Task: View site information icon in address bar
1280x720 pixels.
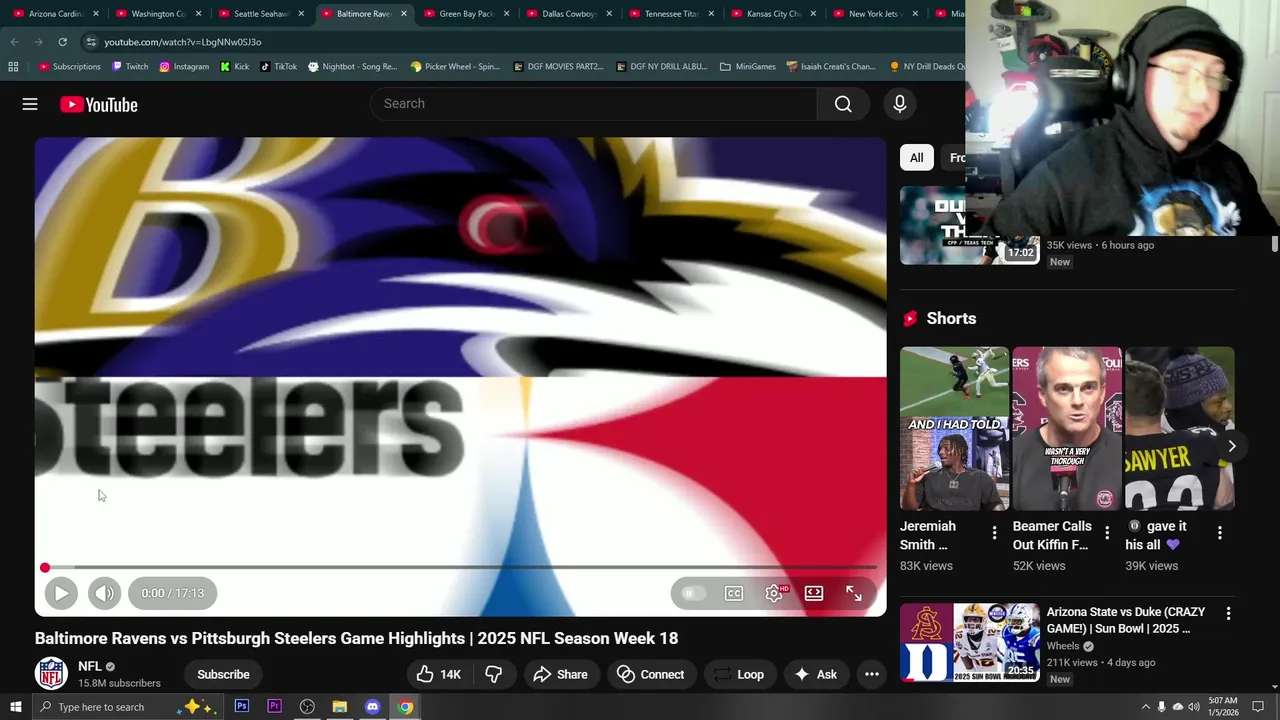Action: (x=91, y=42)
